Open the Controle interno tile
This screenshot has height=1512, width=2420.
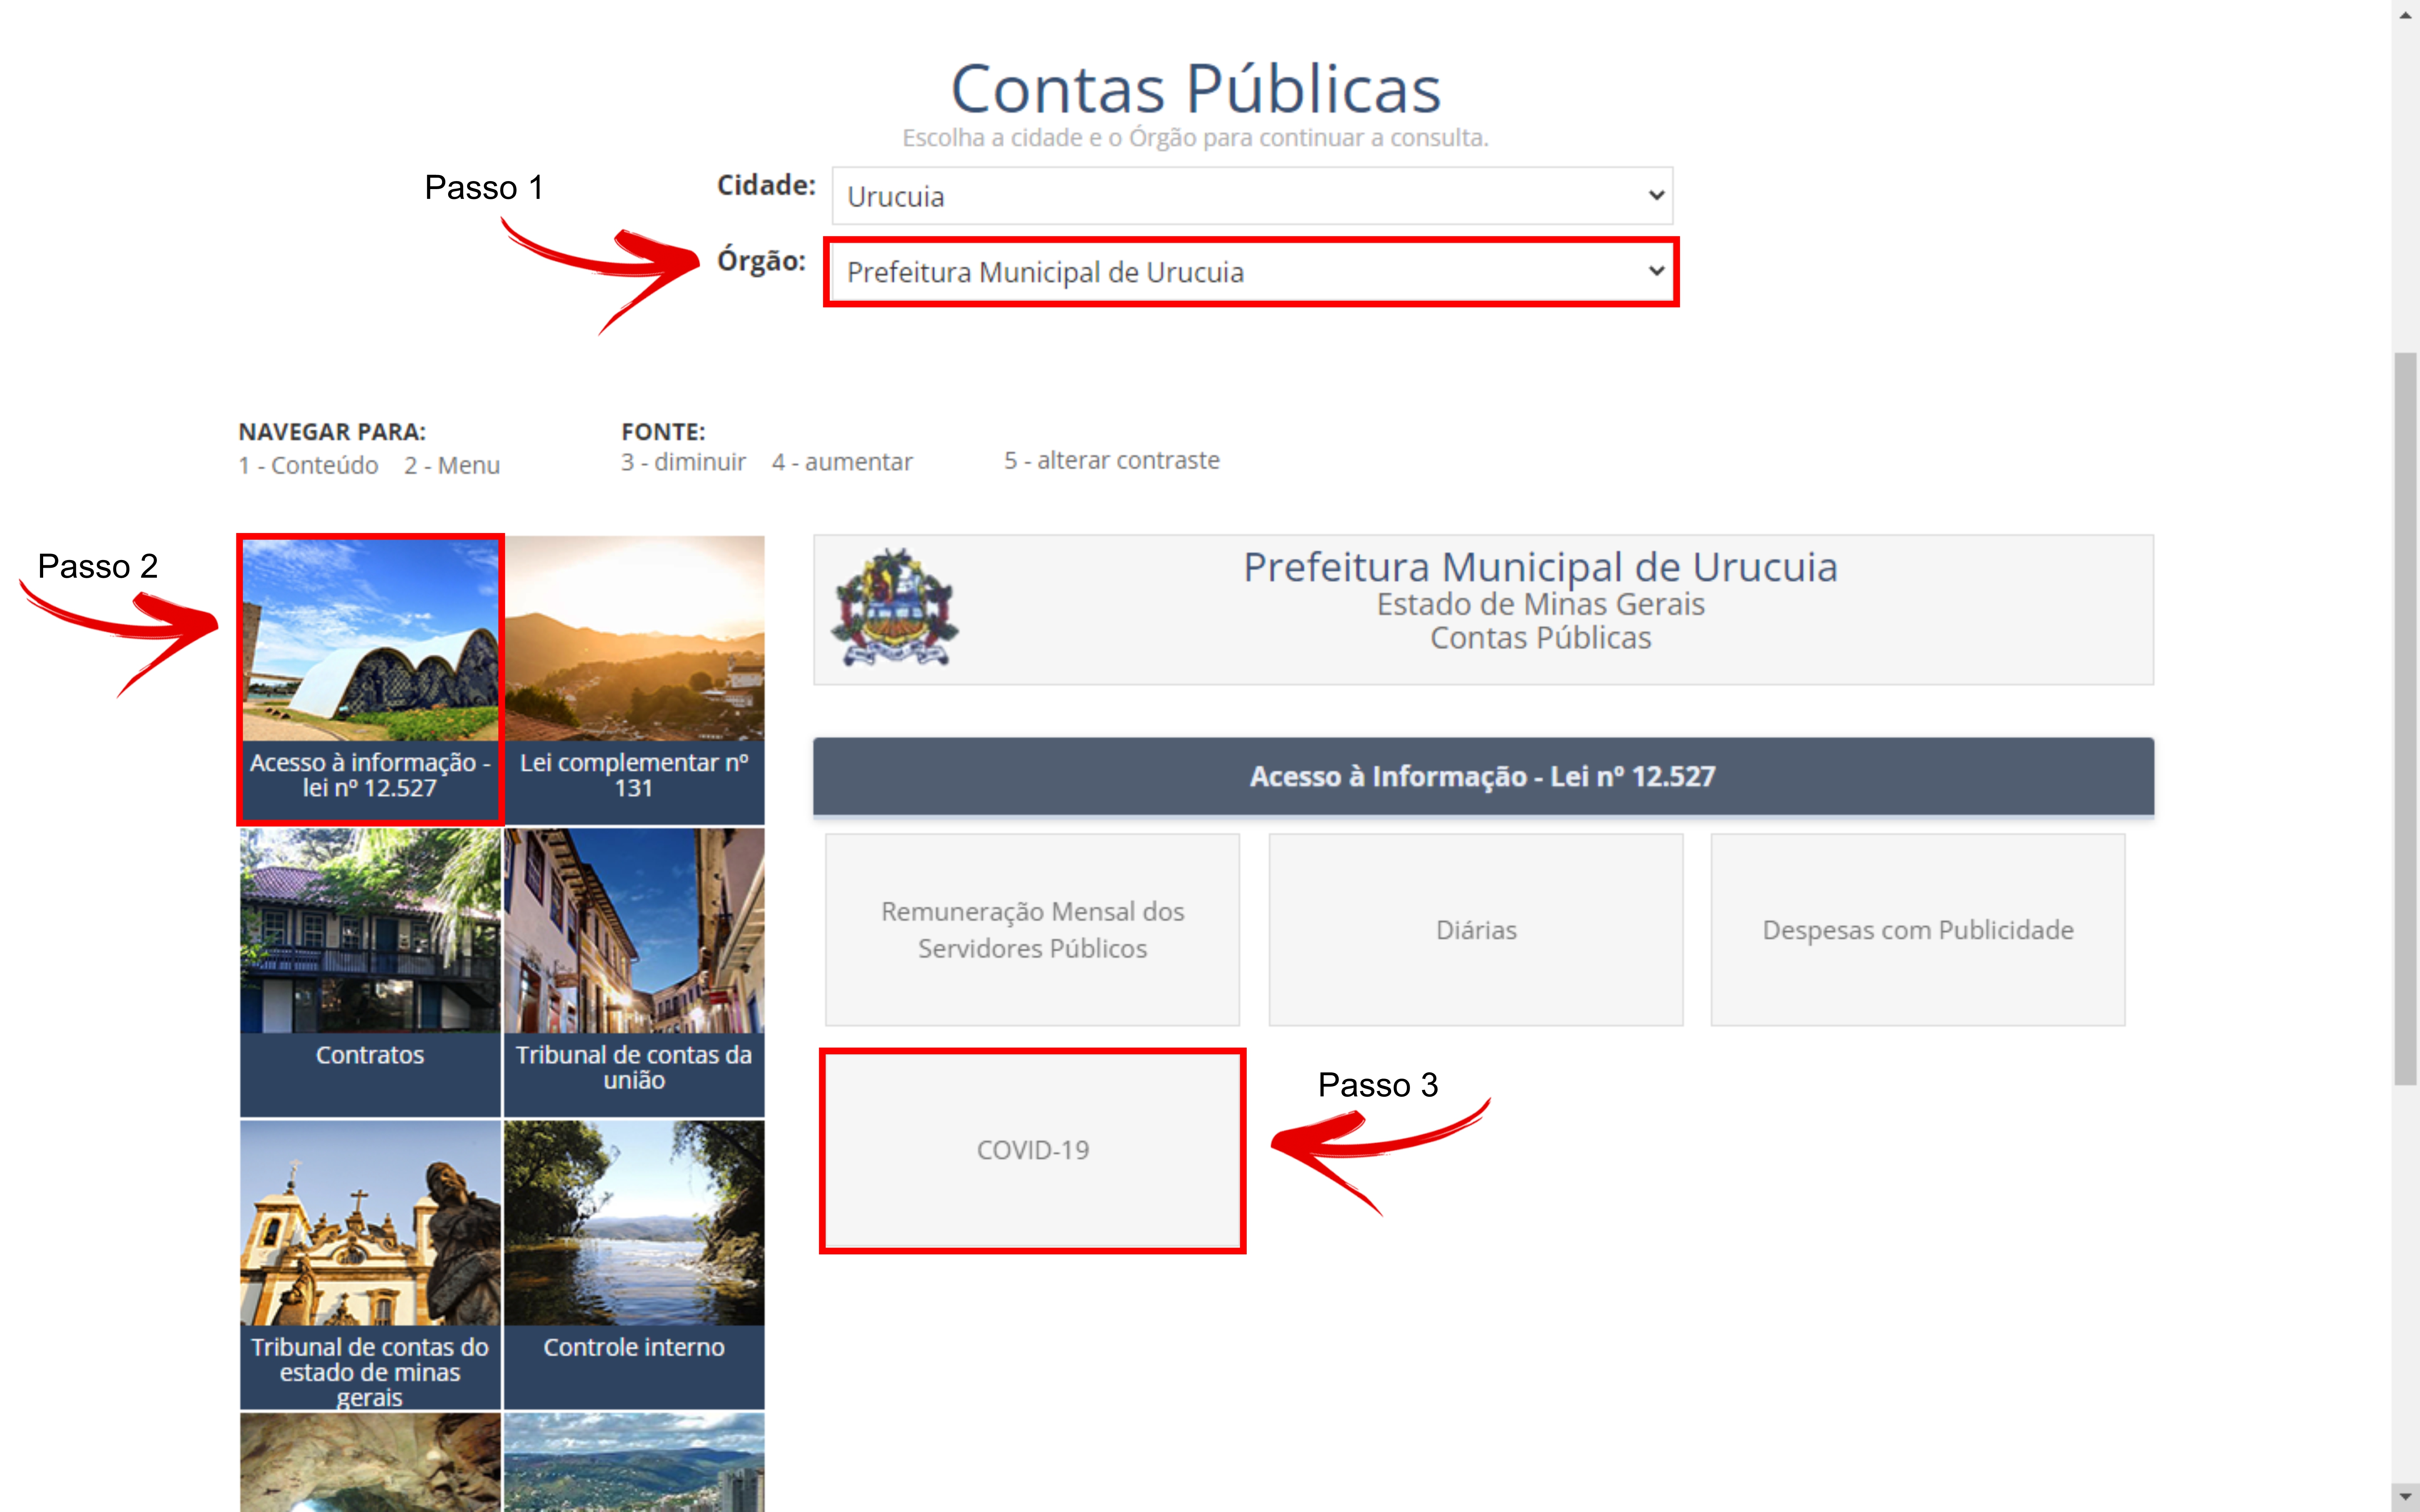[634, 1265]
